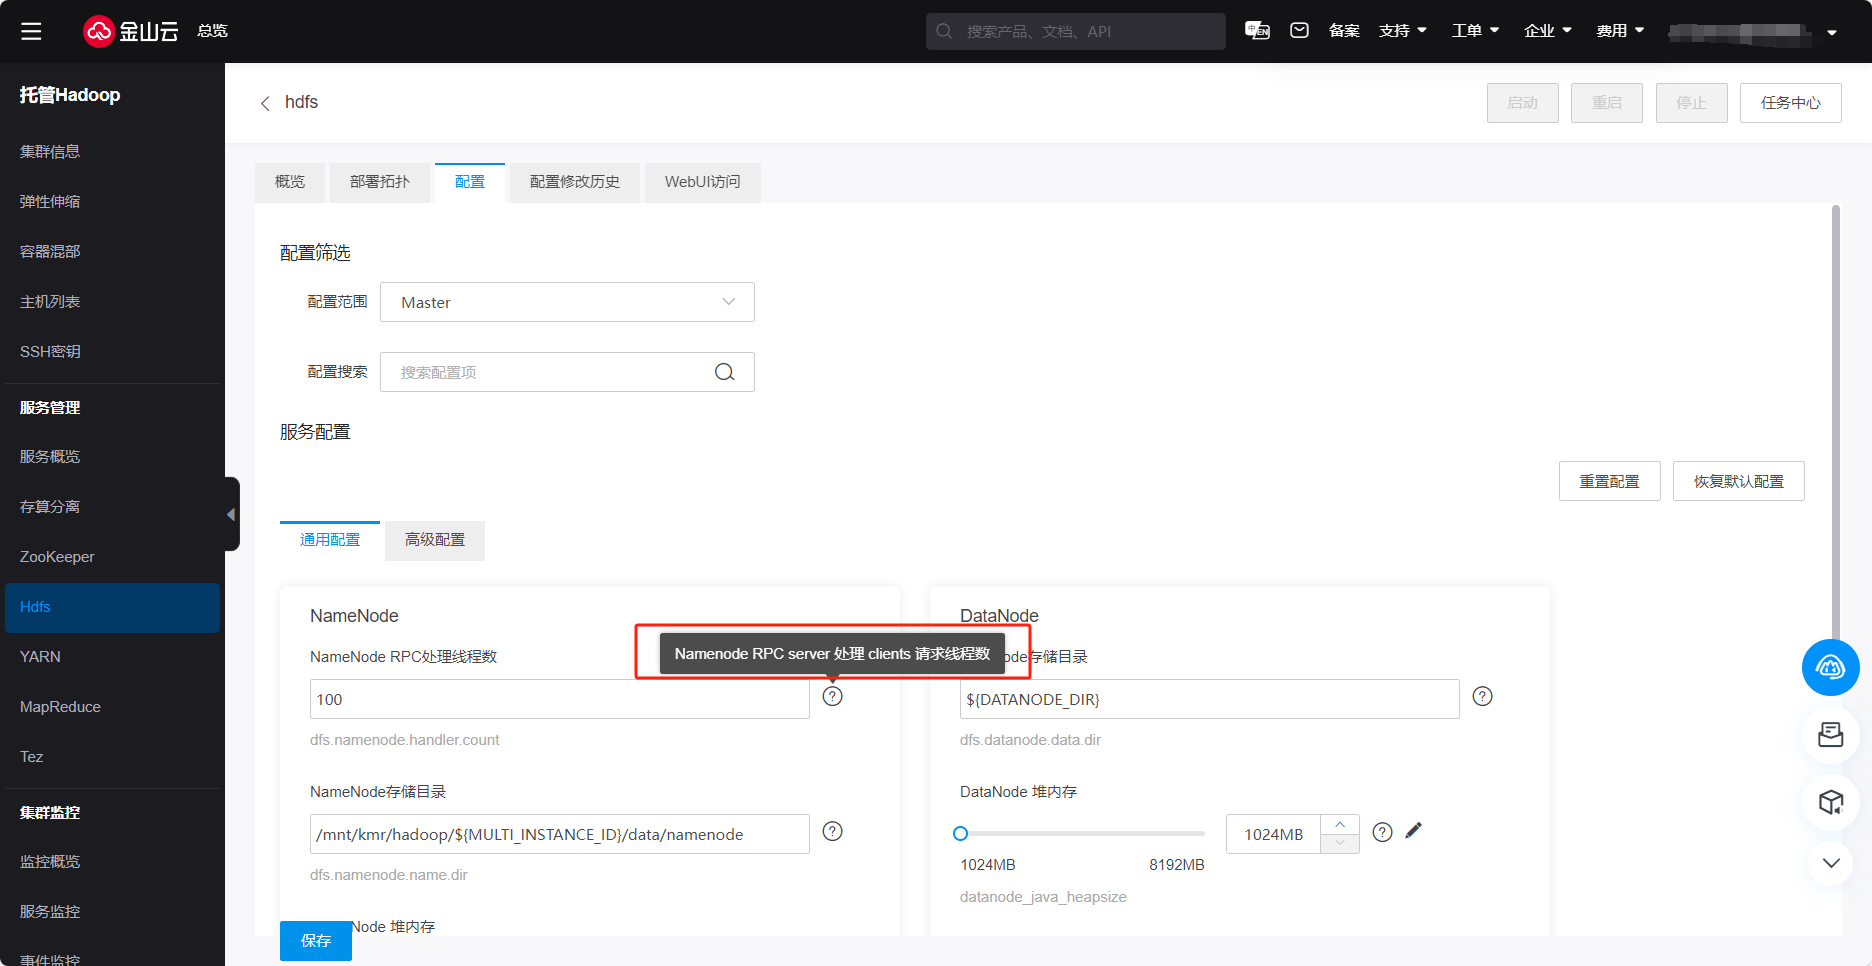Open the 配置修改历史 tab

(574, 182)
